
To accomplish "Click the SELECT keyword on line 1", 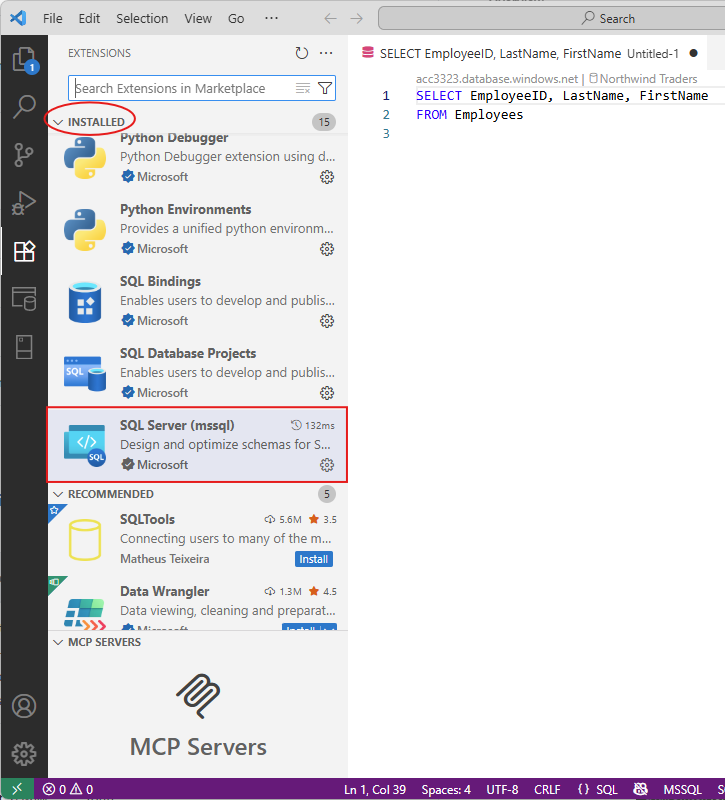I will point(439,96).
